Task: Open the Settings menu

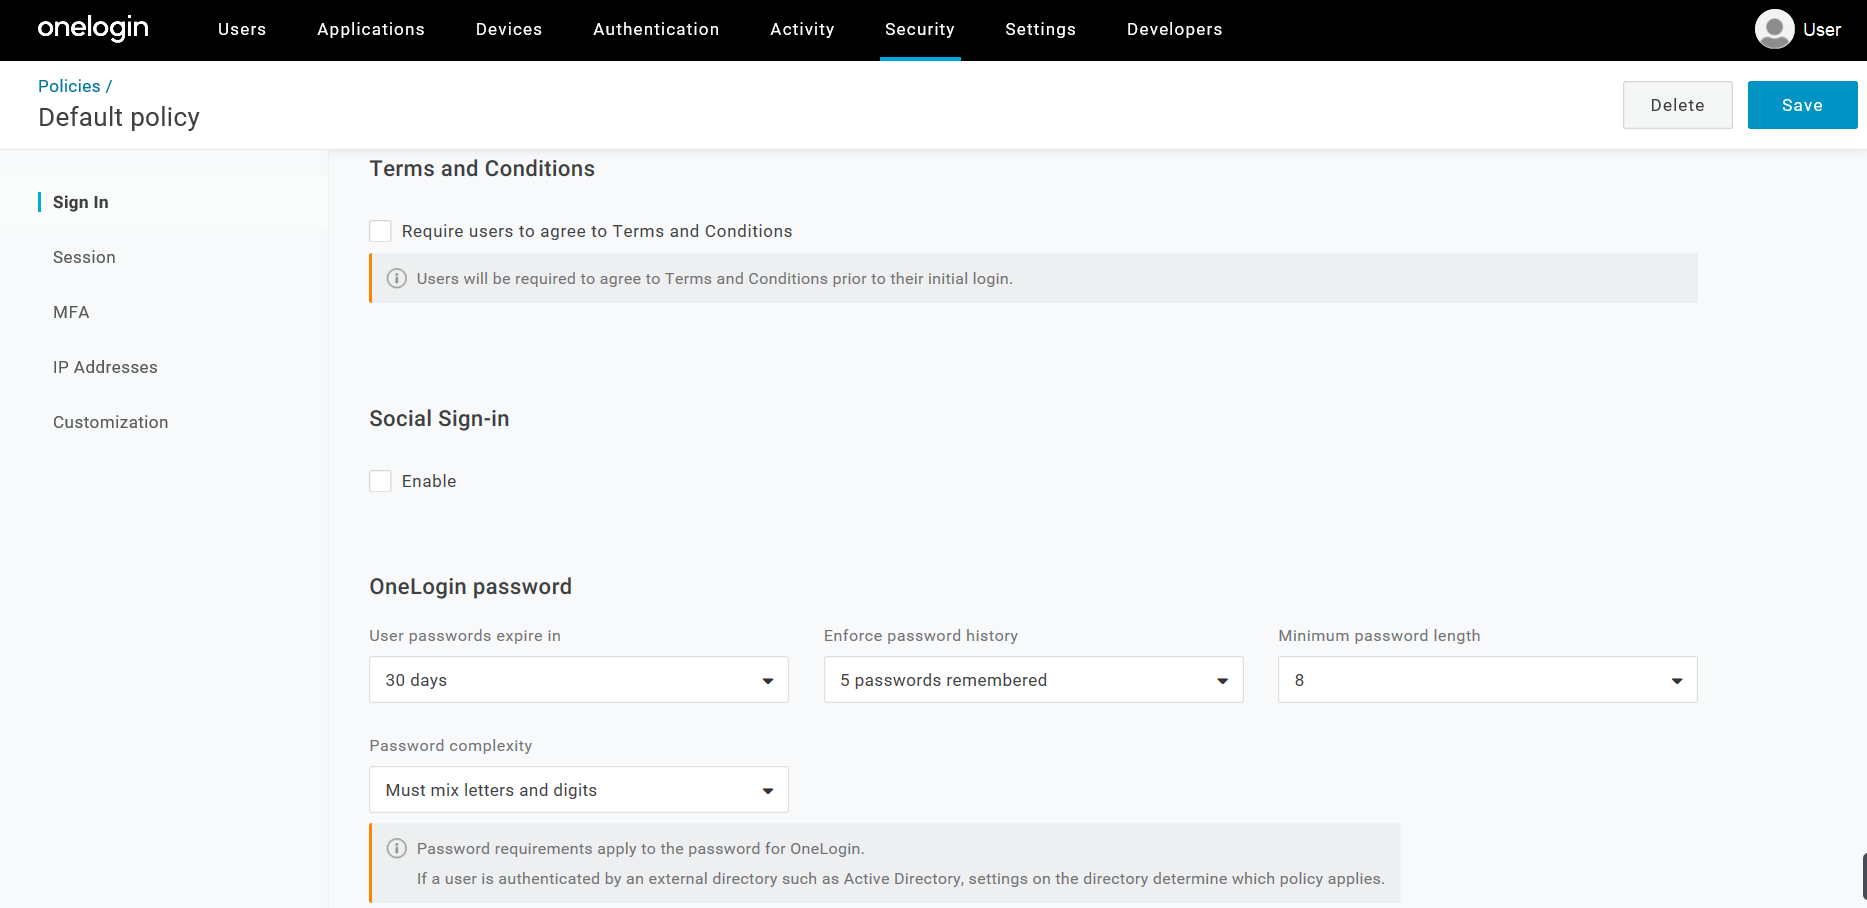Action: pos(1040,29)
